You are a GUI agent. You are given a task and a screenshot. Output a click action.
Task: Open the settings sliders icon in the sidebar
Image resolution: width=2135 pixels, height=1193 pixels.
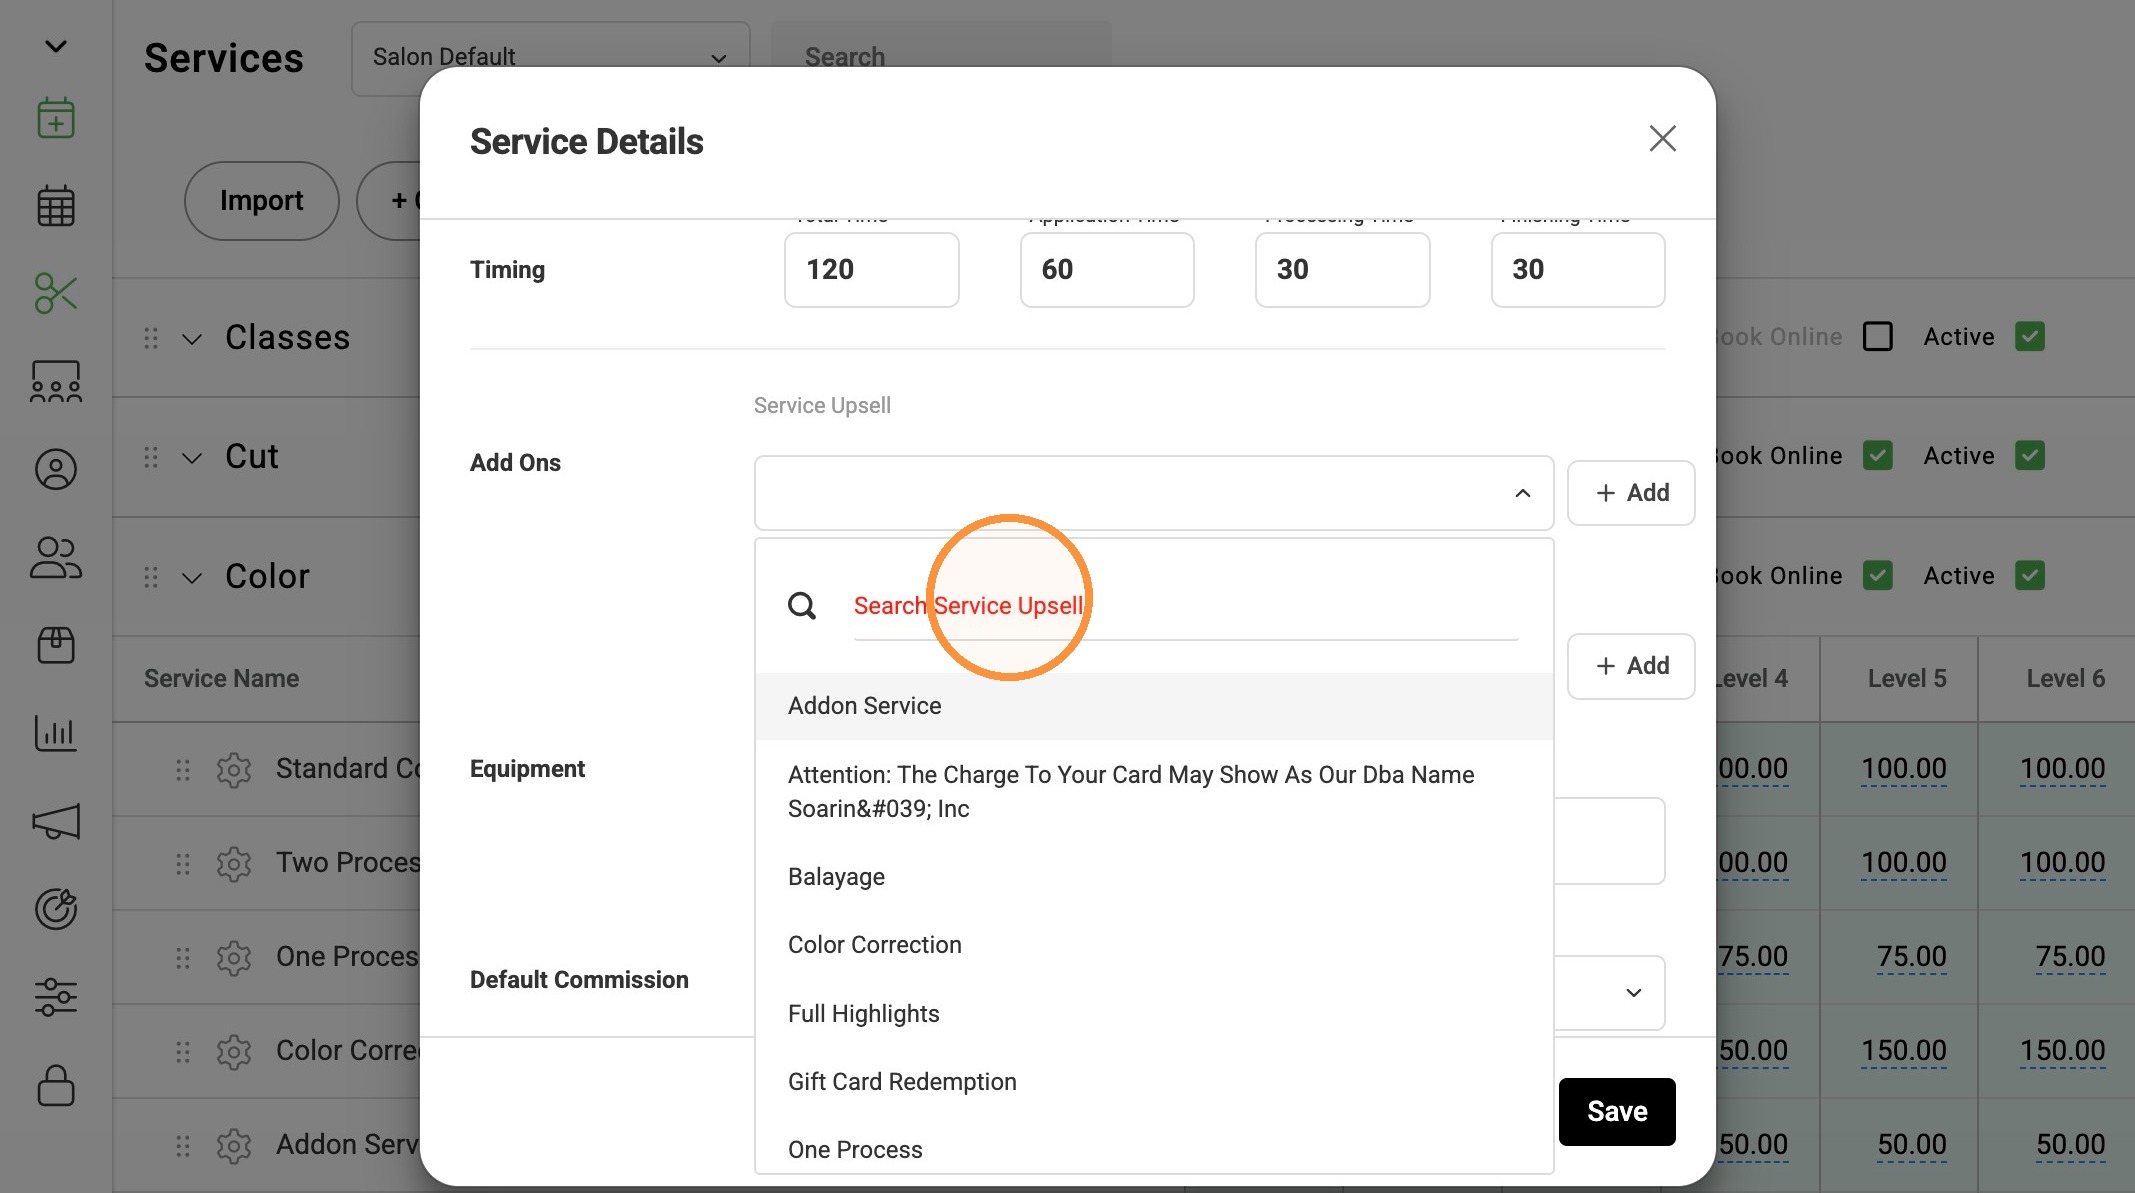tap(56, 997)
